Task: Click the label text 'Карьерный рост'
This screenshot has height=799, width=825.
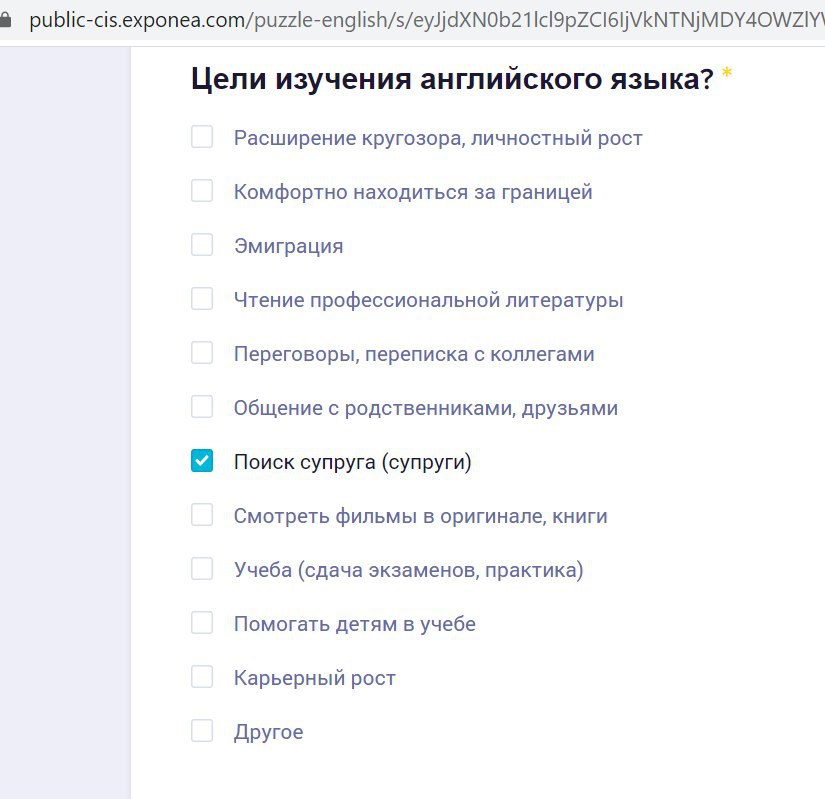Action: point(315,679)
